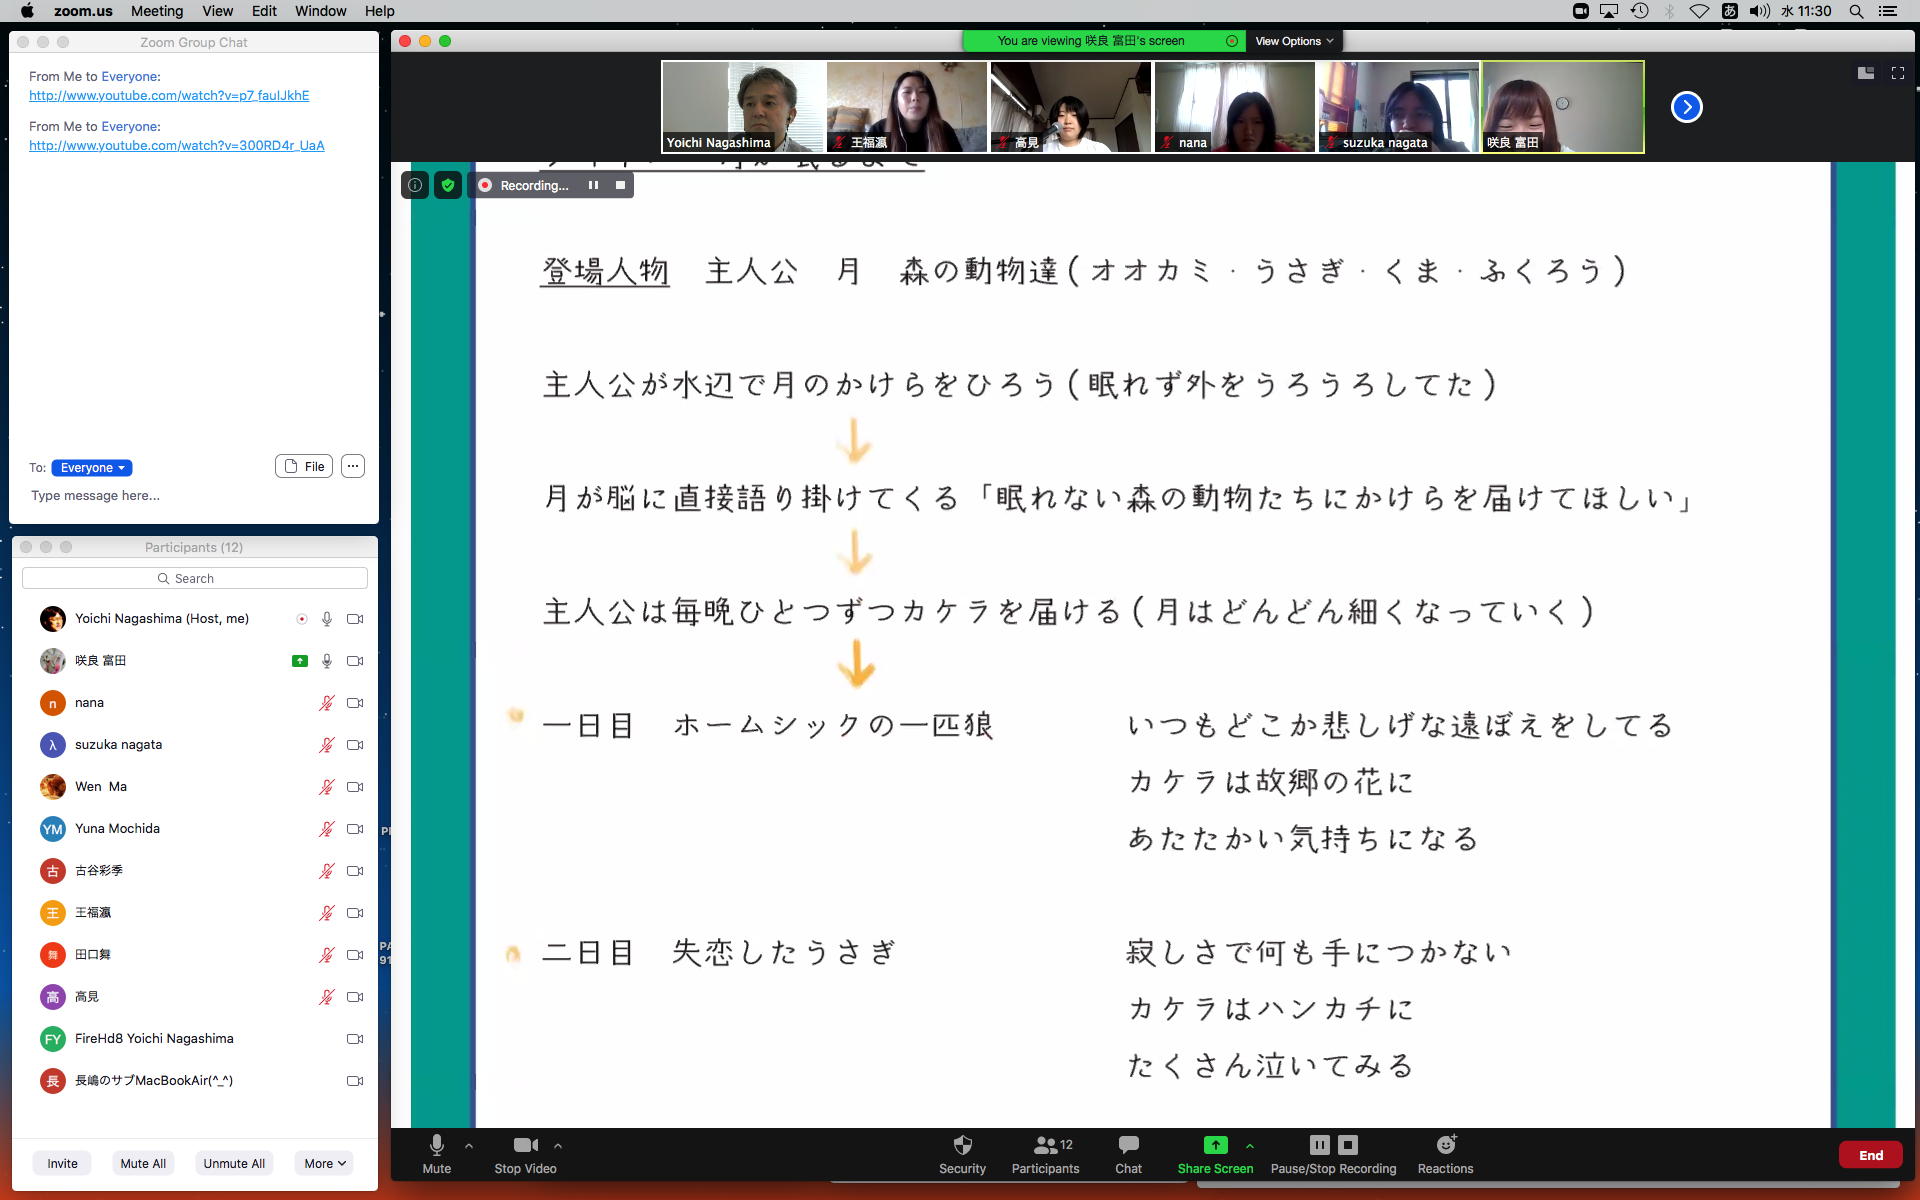Image resolution: width=1920 pixels, height=1200 pixels.
Task: Show next video thumbnails arrow
Action: point(1686,107)
